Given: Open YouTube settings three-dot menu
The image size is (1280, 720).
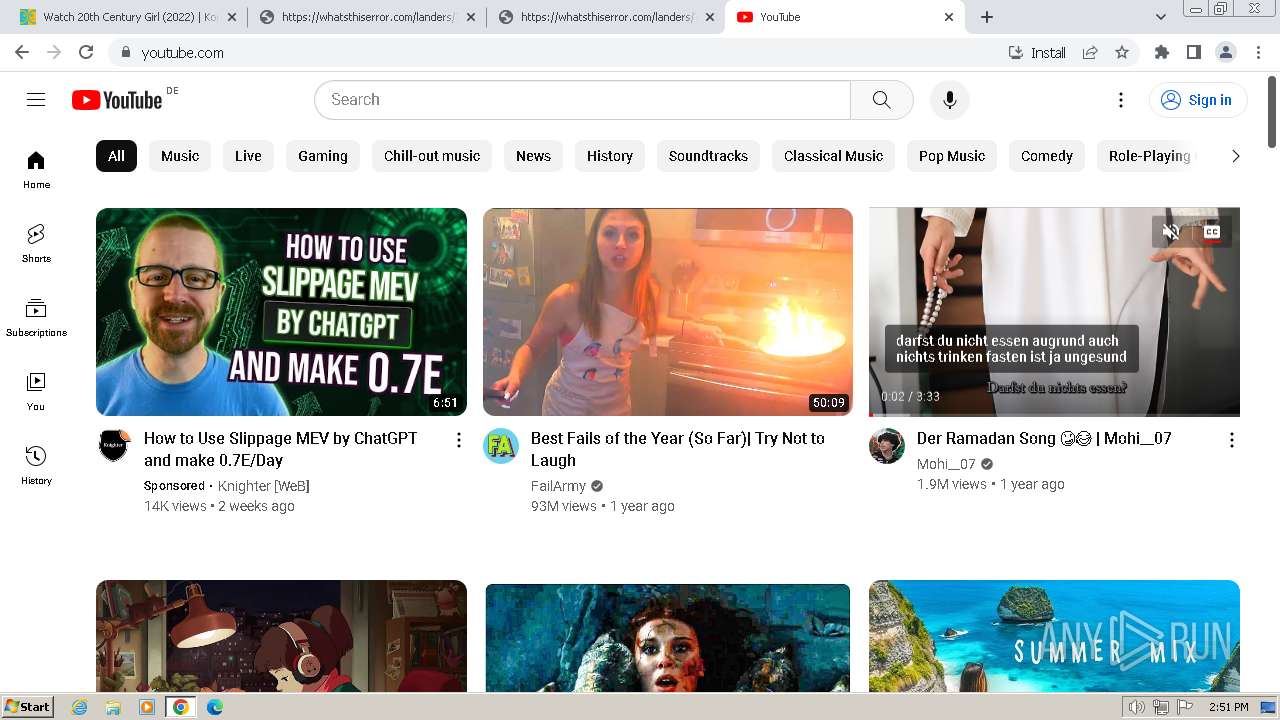Looking at the screenshot, I should pos(1121,100).
